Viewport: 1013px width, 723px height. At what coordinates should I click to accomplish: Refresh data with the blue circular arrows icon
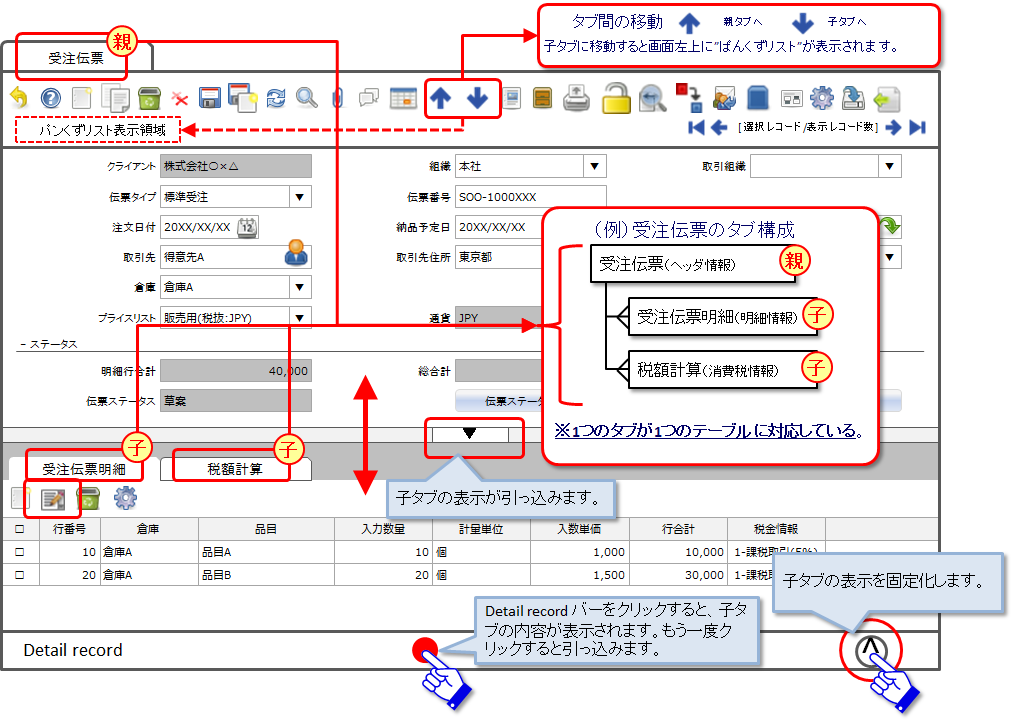tap(276, 98)
